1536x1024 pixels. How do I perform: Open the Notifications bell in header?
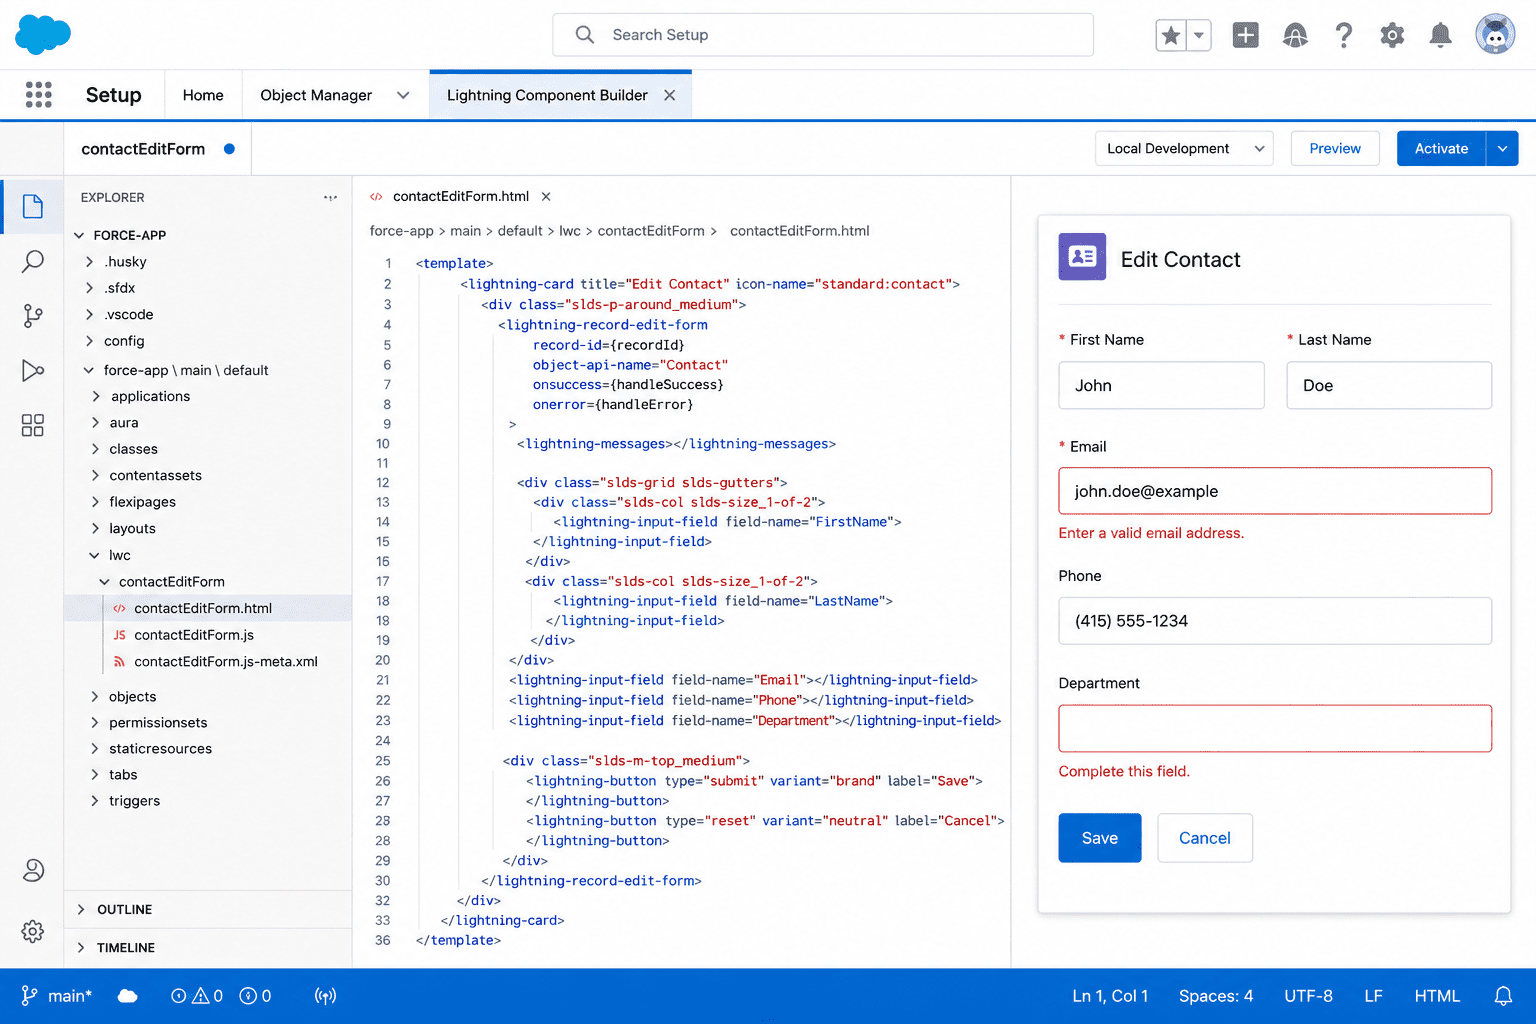[1440, 35]
